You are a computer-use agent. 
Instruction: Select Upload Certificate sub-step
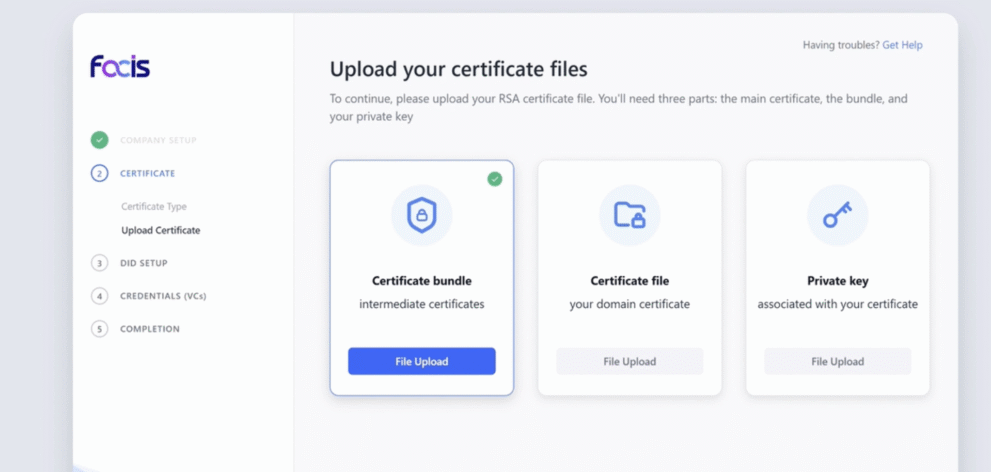tap(160, 230)
